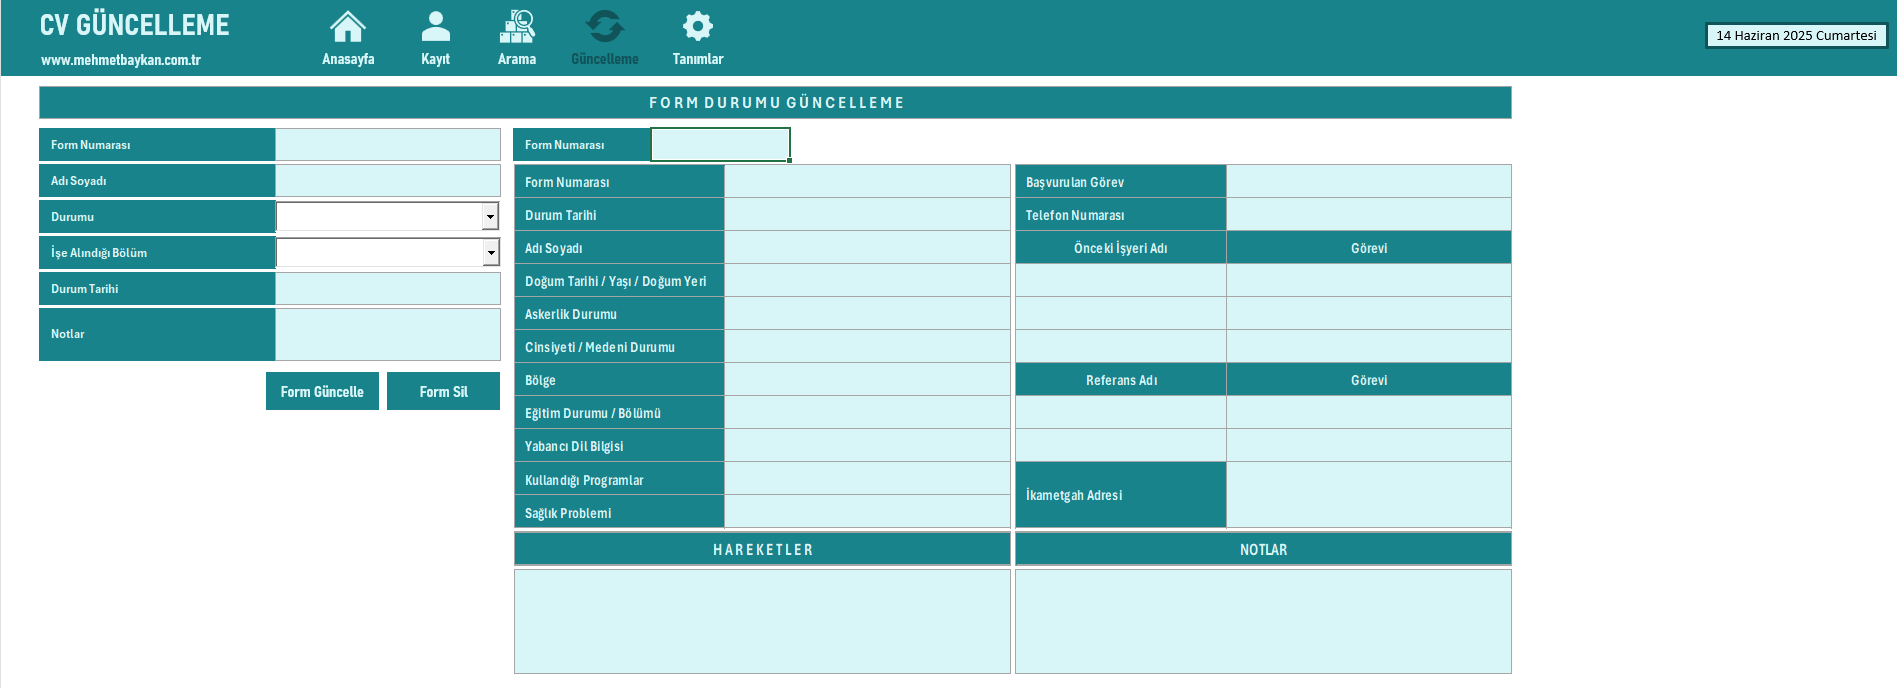Click the Telefon Numarası value cell
Screen dimensions: 1897x688
pyautogui.click(x=1369, y=214)
